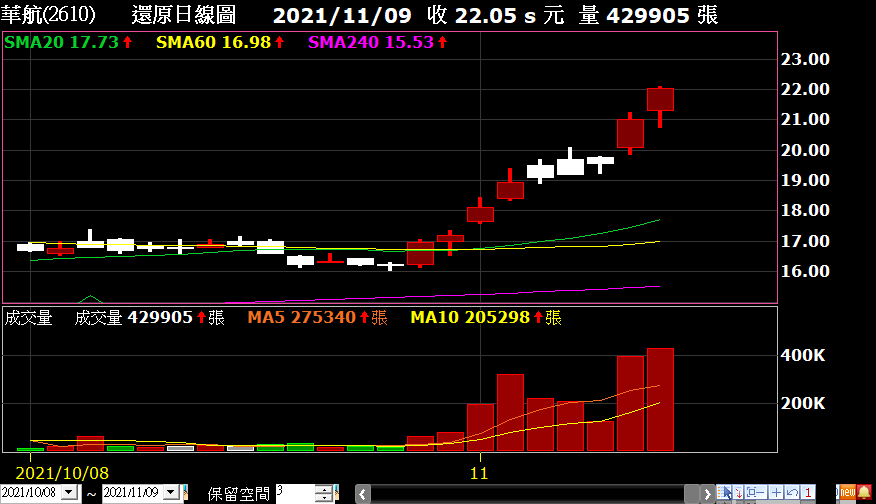Increase 保留空間 with the up spinner arrow
Screen dimensions: 876x504
[324, 489]
